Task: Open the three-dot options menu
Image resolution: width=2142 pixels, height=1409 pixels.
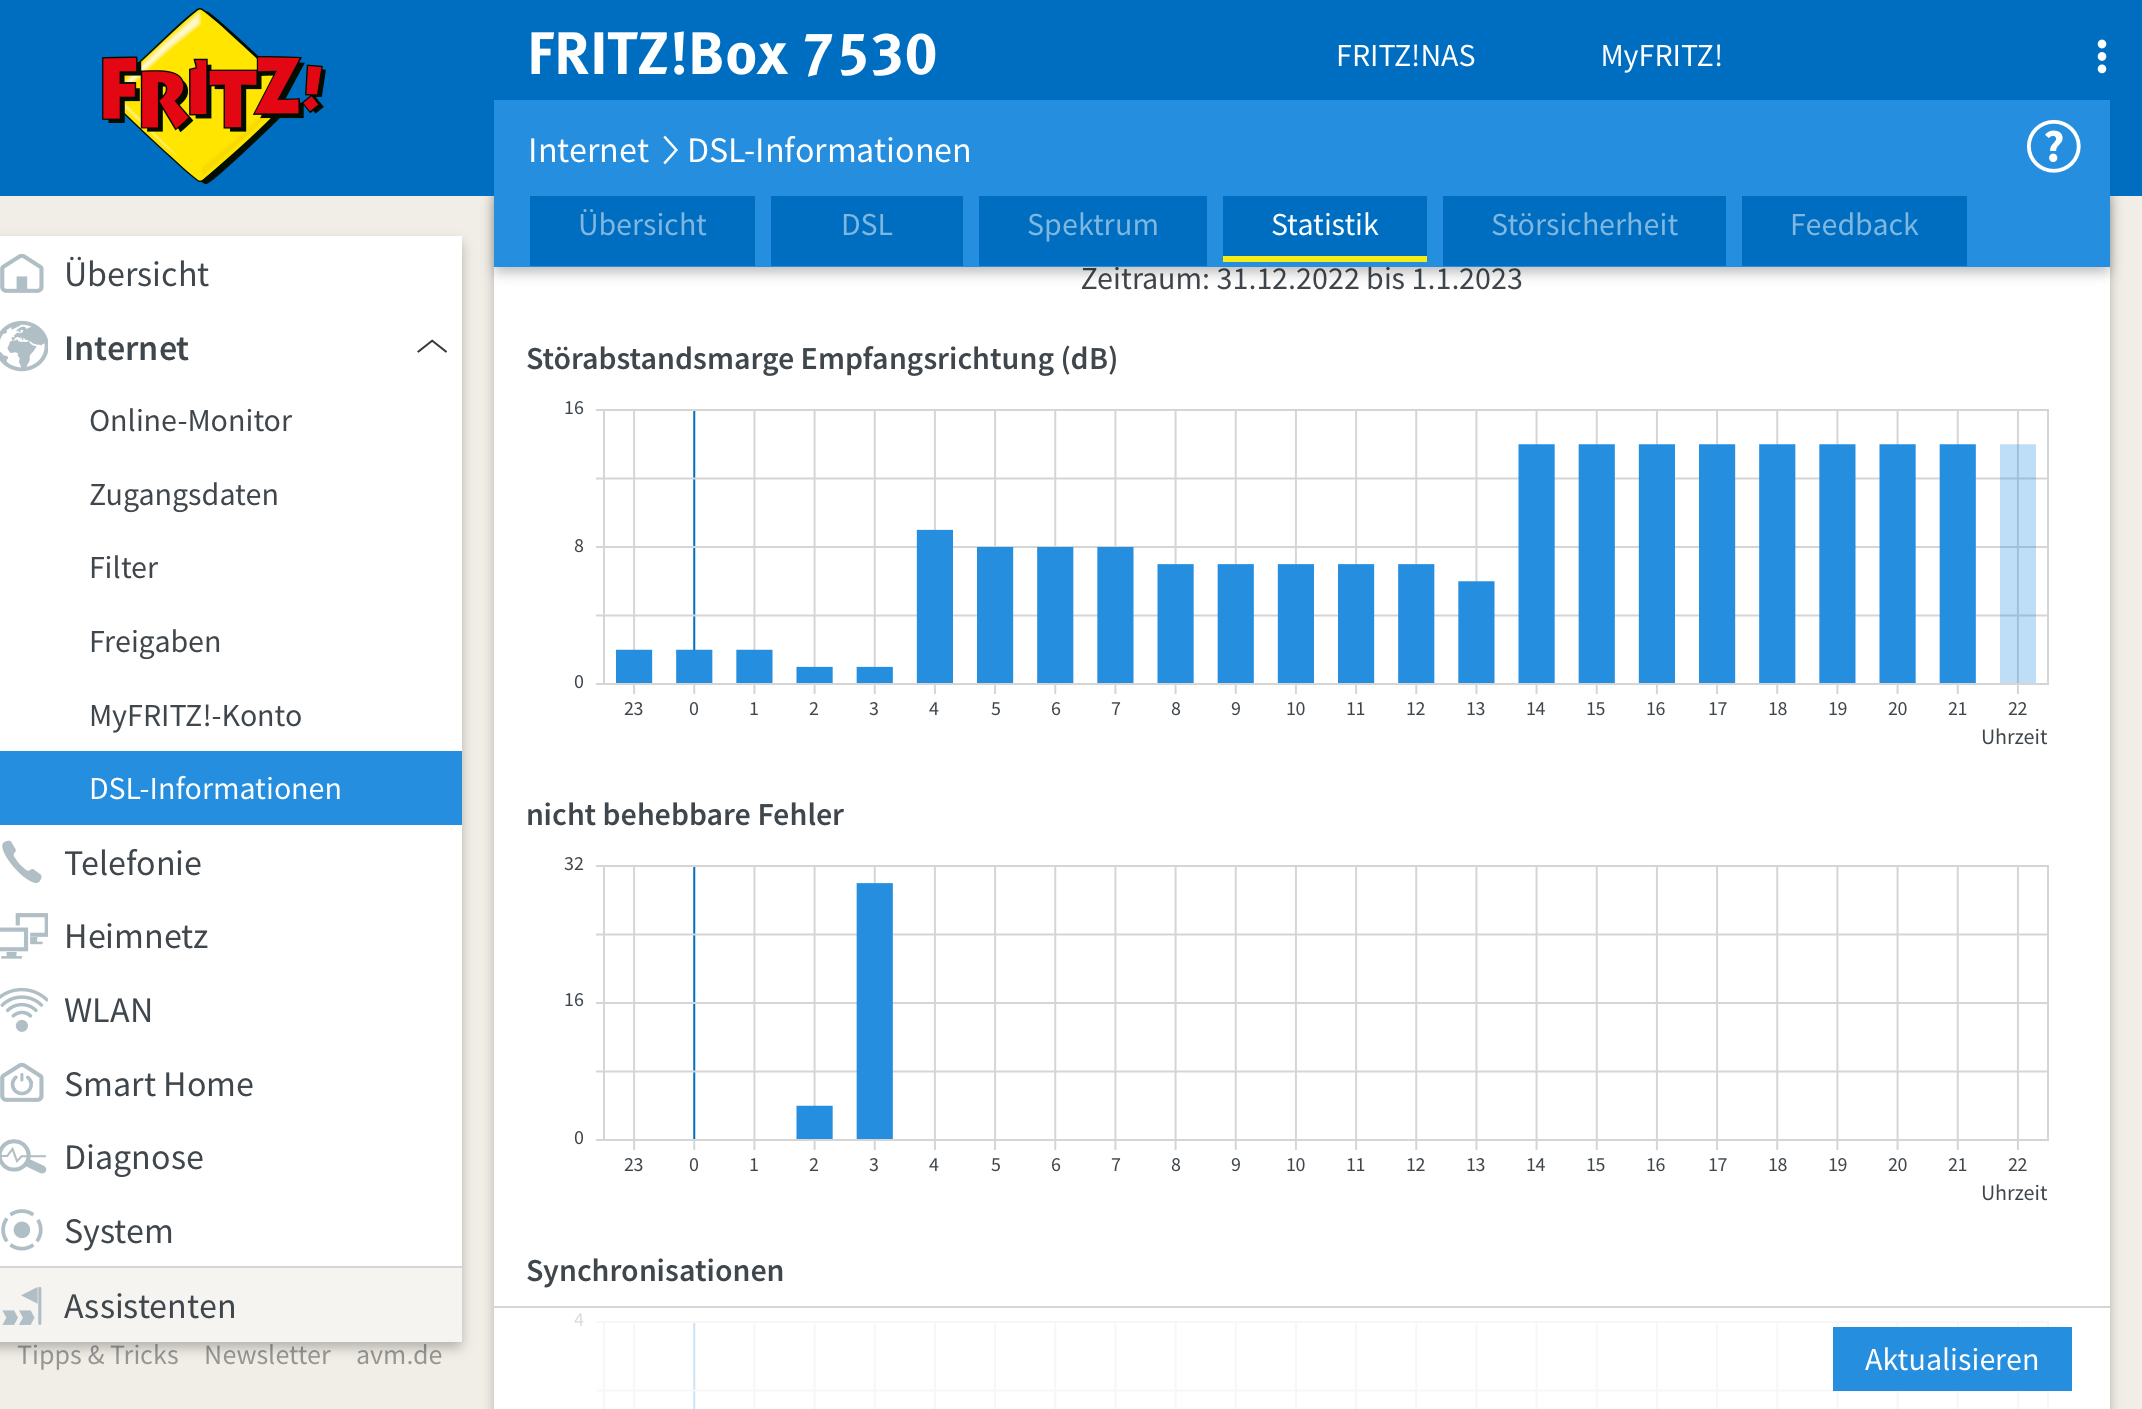Action: coord(2101,57)
